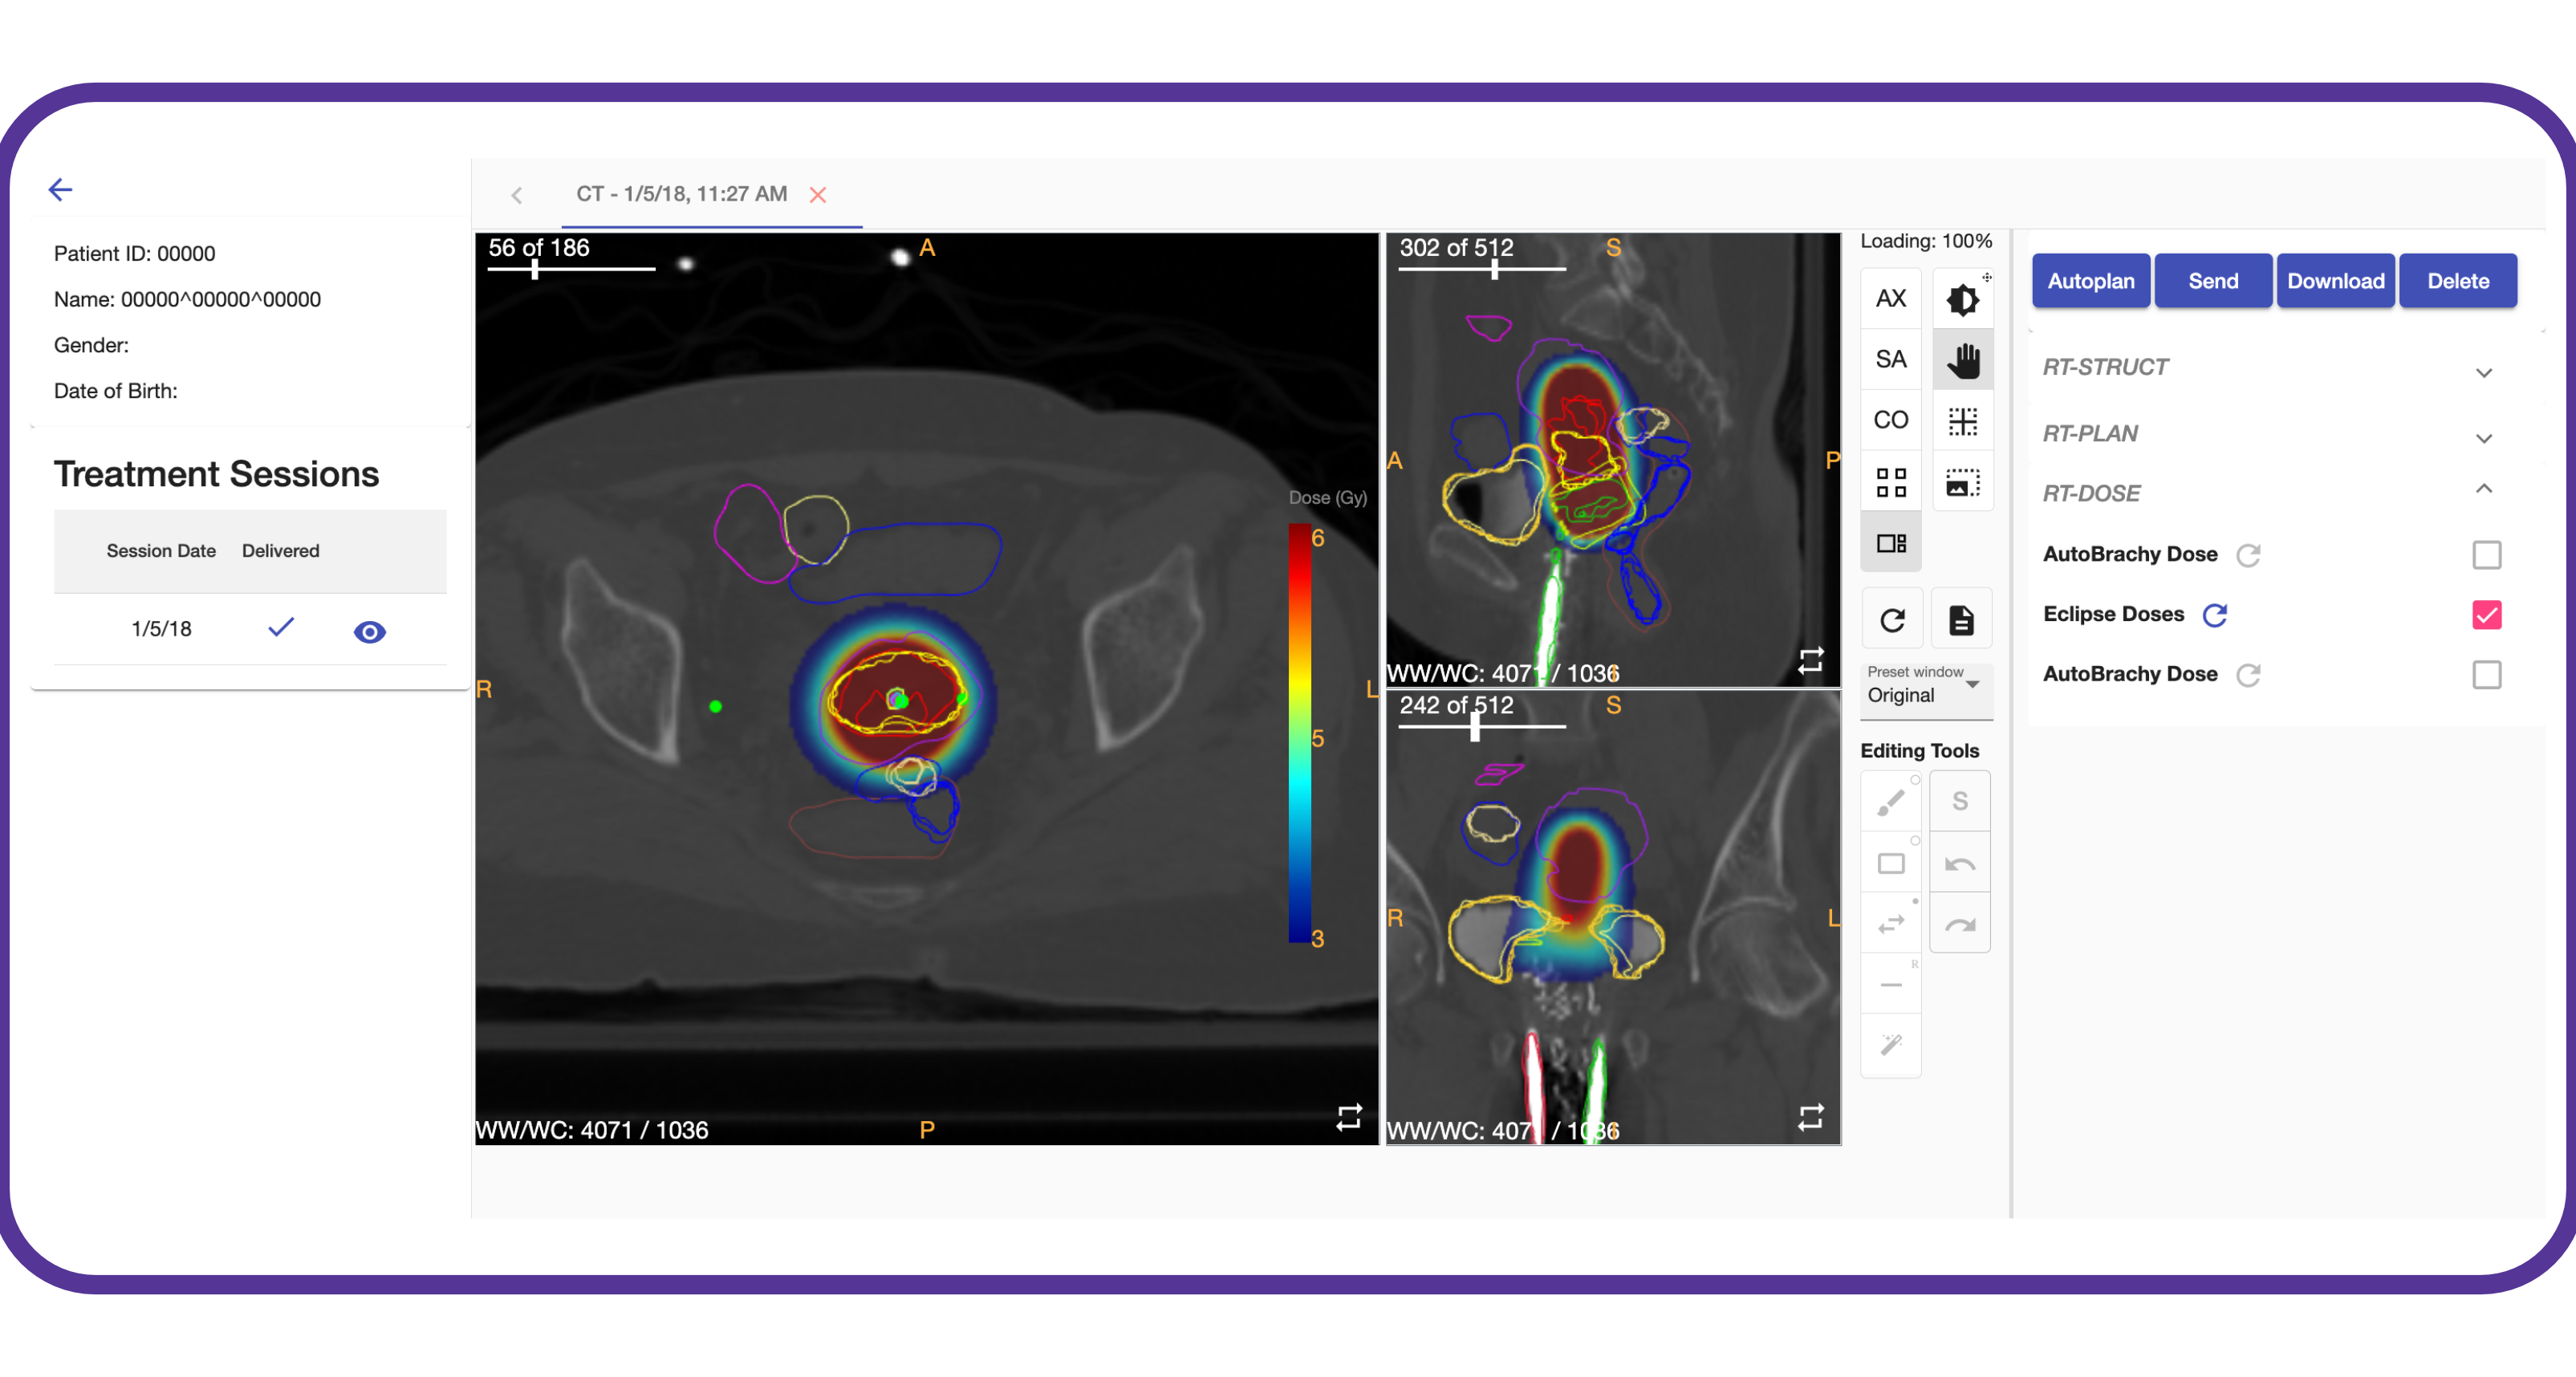Image resolution: width=2576 pixels, height=1377 pixels.
Task: Expand the RT-STRUCT section
Action: 2484,372
